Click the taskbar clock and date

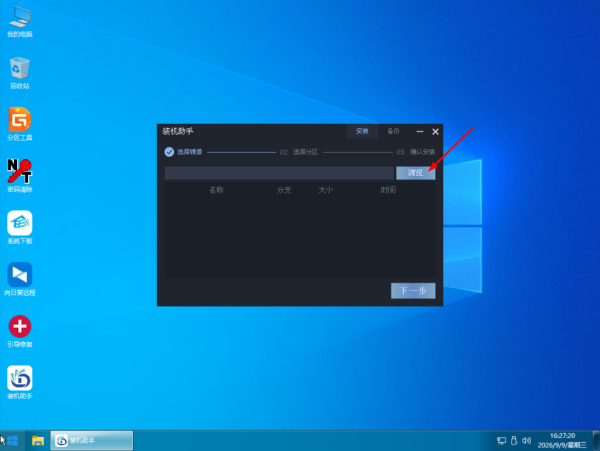[x=562, y=441]
